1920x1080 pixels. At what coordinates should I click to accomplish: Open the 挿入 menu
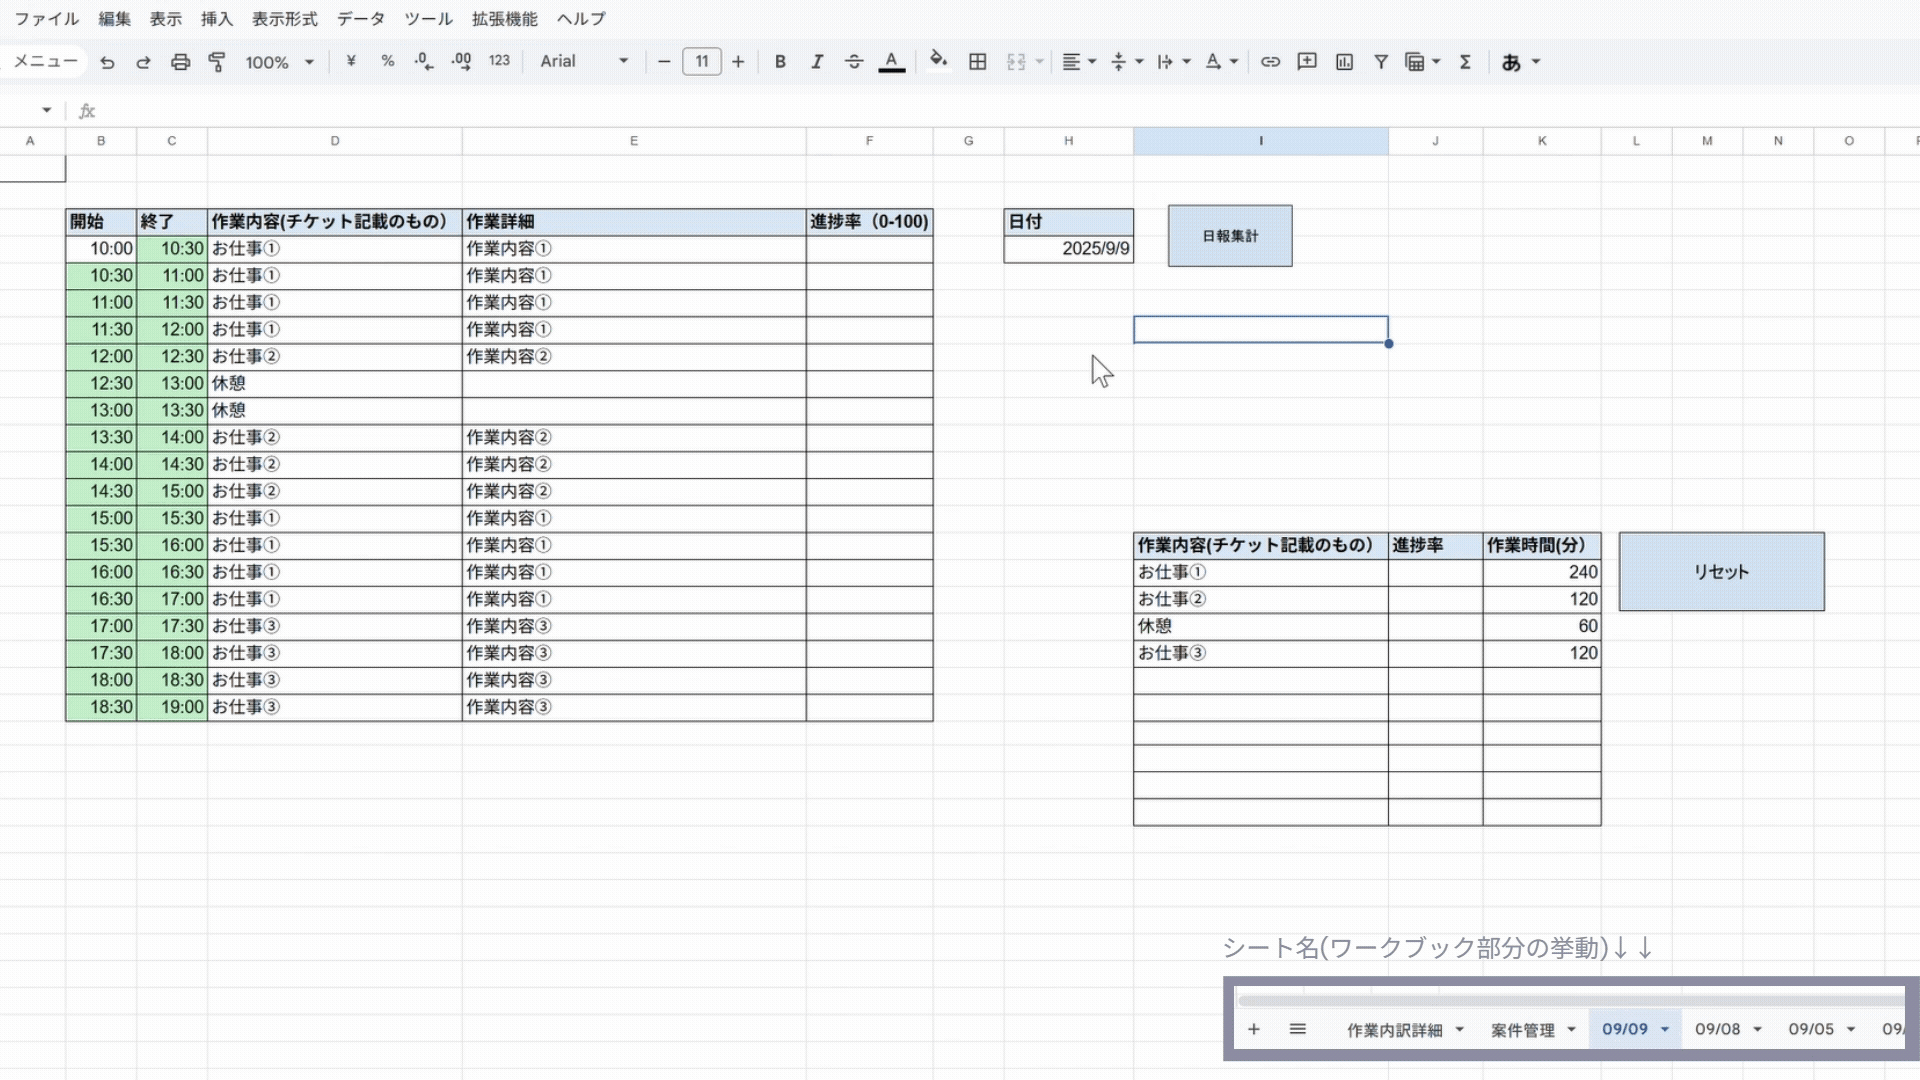(x=216, y=18)
